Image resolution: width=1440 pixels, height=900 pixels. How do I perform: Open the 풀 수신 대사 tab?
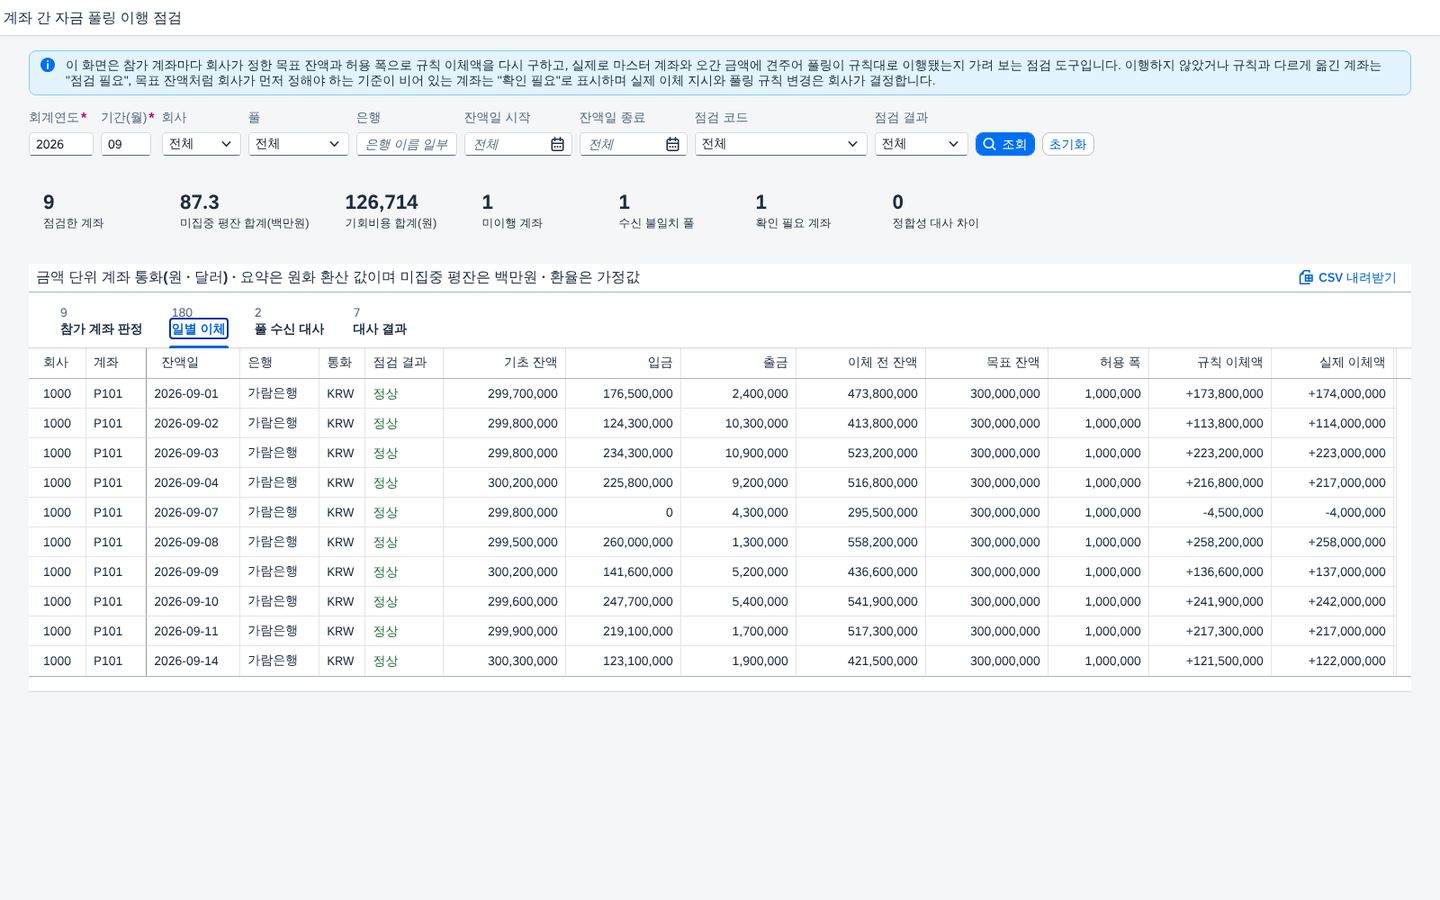click(289, 329)
